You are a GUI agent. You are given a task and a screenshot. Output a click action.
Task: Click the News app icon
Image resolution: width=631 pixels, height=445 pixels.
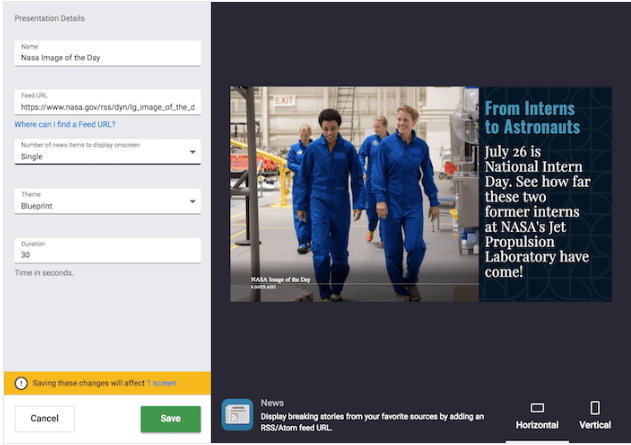(237, 414)
